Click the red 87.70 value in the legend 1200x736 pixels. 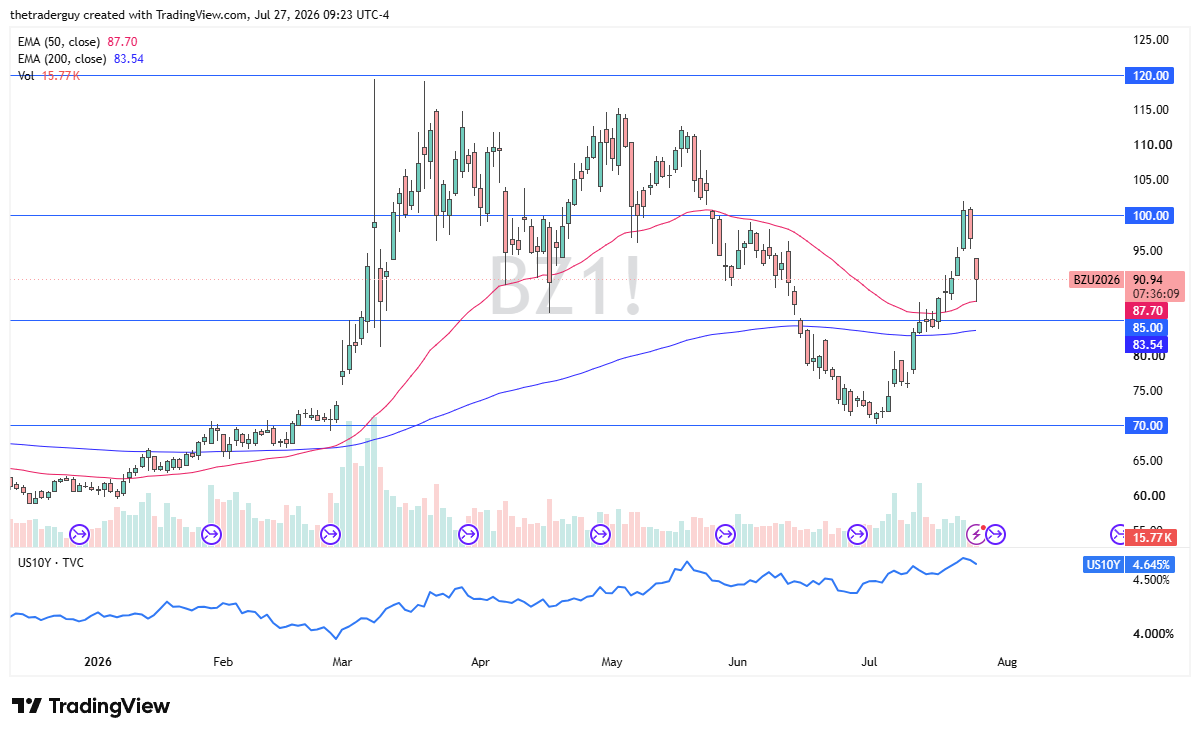(121, 42)
